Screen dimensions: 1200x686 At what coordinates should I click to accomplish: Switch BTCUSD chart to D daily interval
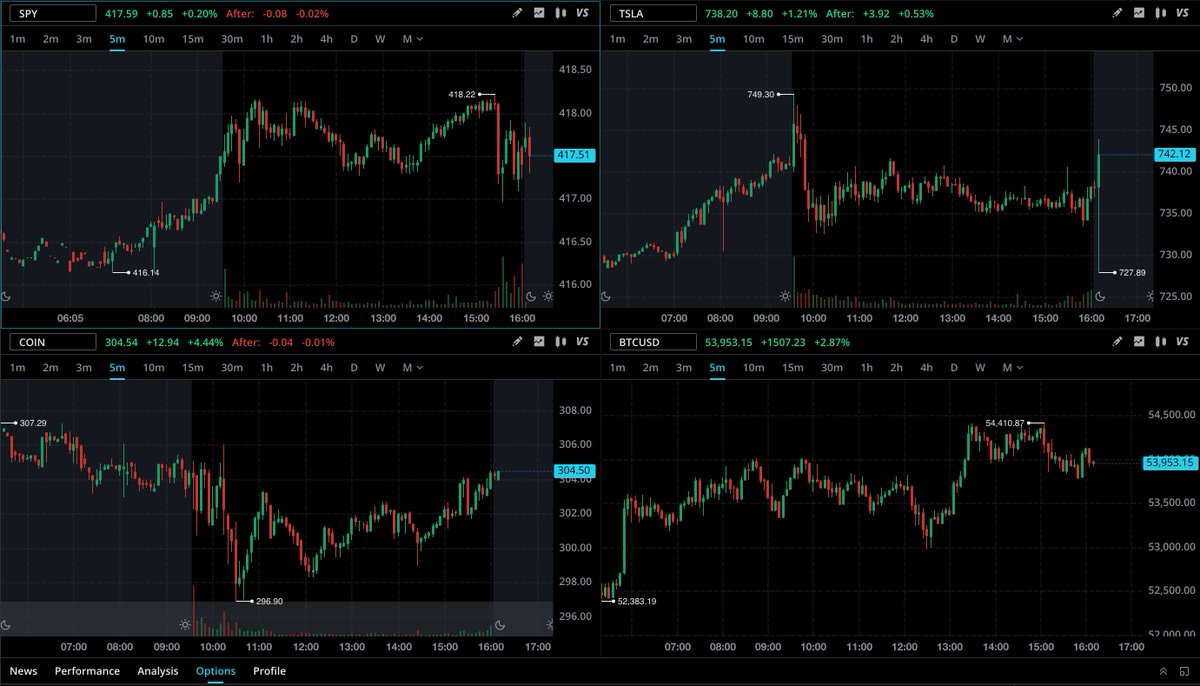953,367
